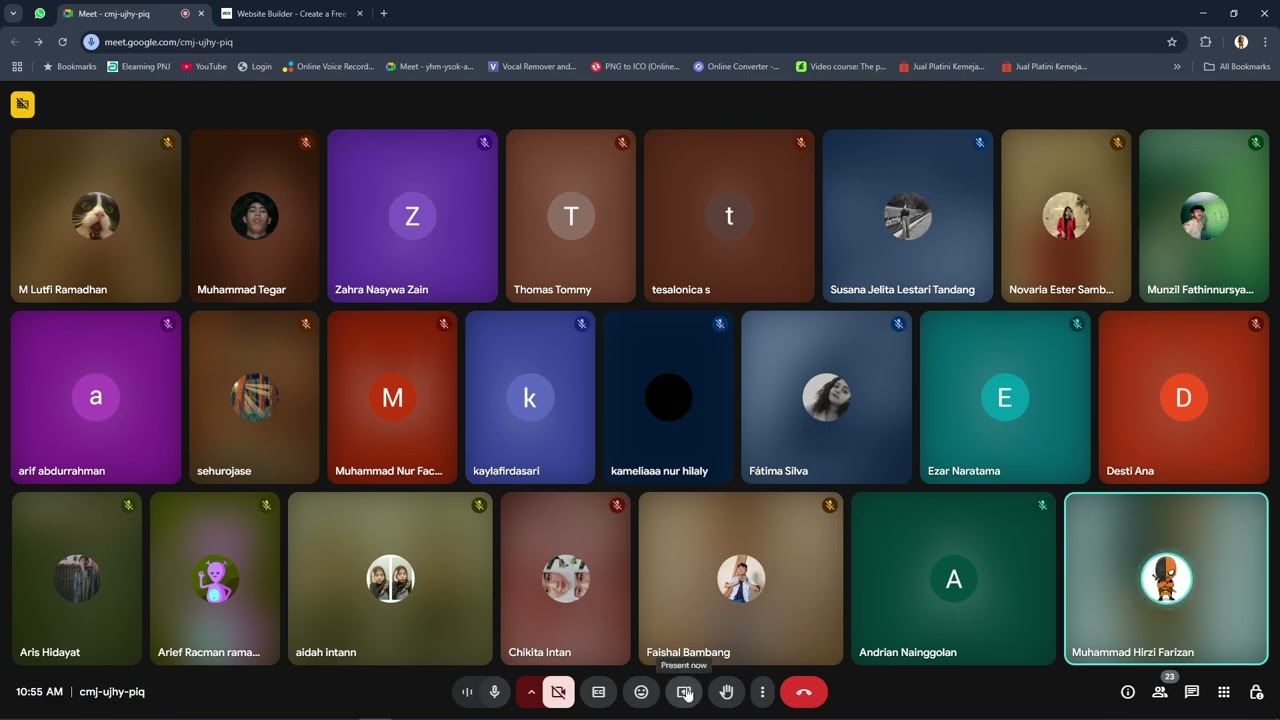
Task: Open Chrome profile avatar
Action: [x=1241, y=42]
